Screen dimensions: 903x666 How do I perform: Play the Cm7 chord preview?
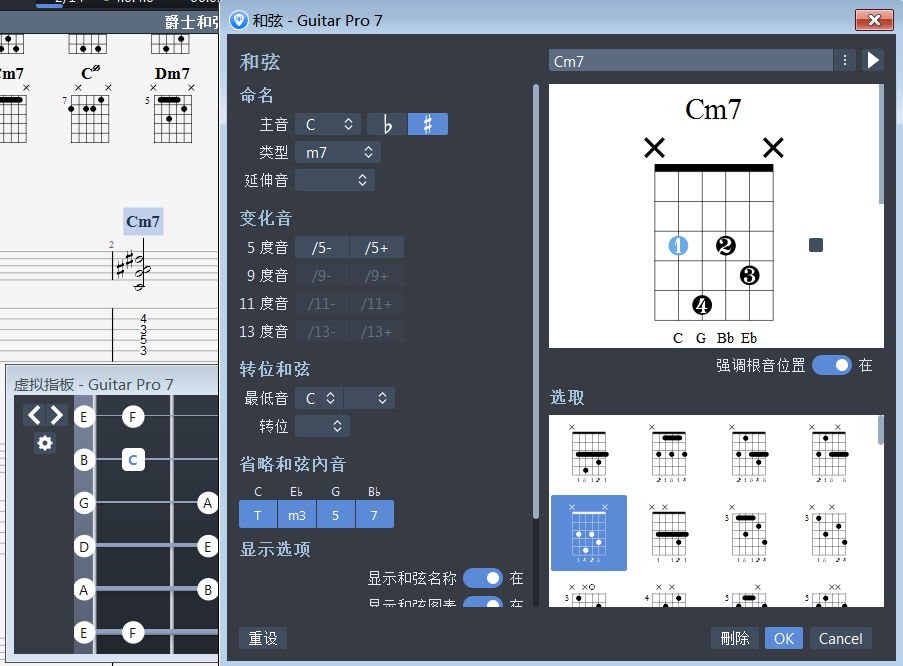[x=872, y=60]
